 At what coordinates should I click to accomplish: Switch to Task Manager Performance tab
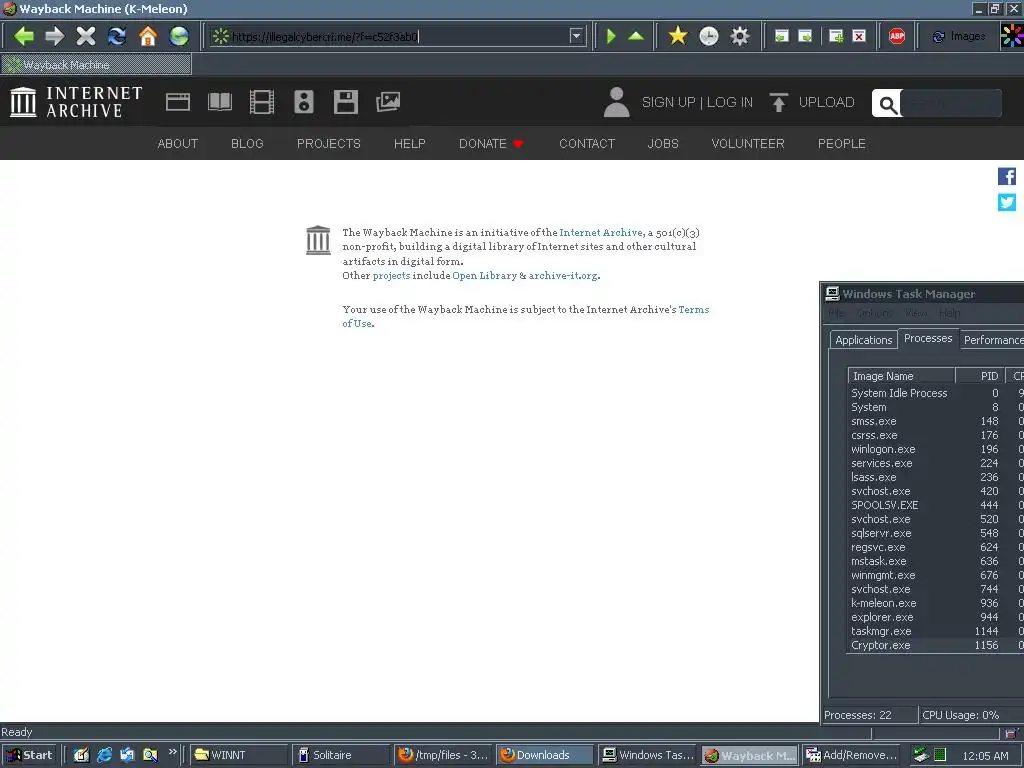[993, 340]
